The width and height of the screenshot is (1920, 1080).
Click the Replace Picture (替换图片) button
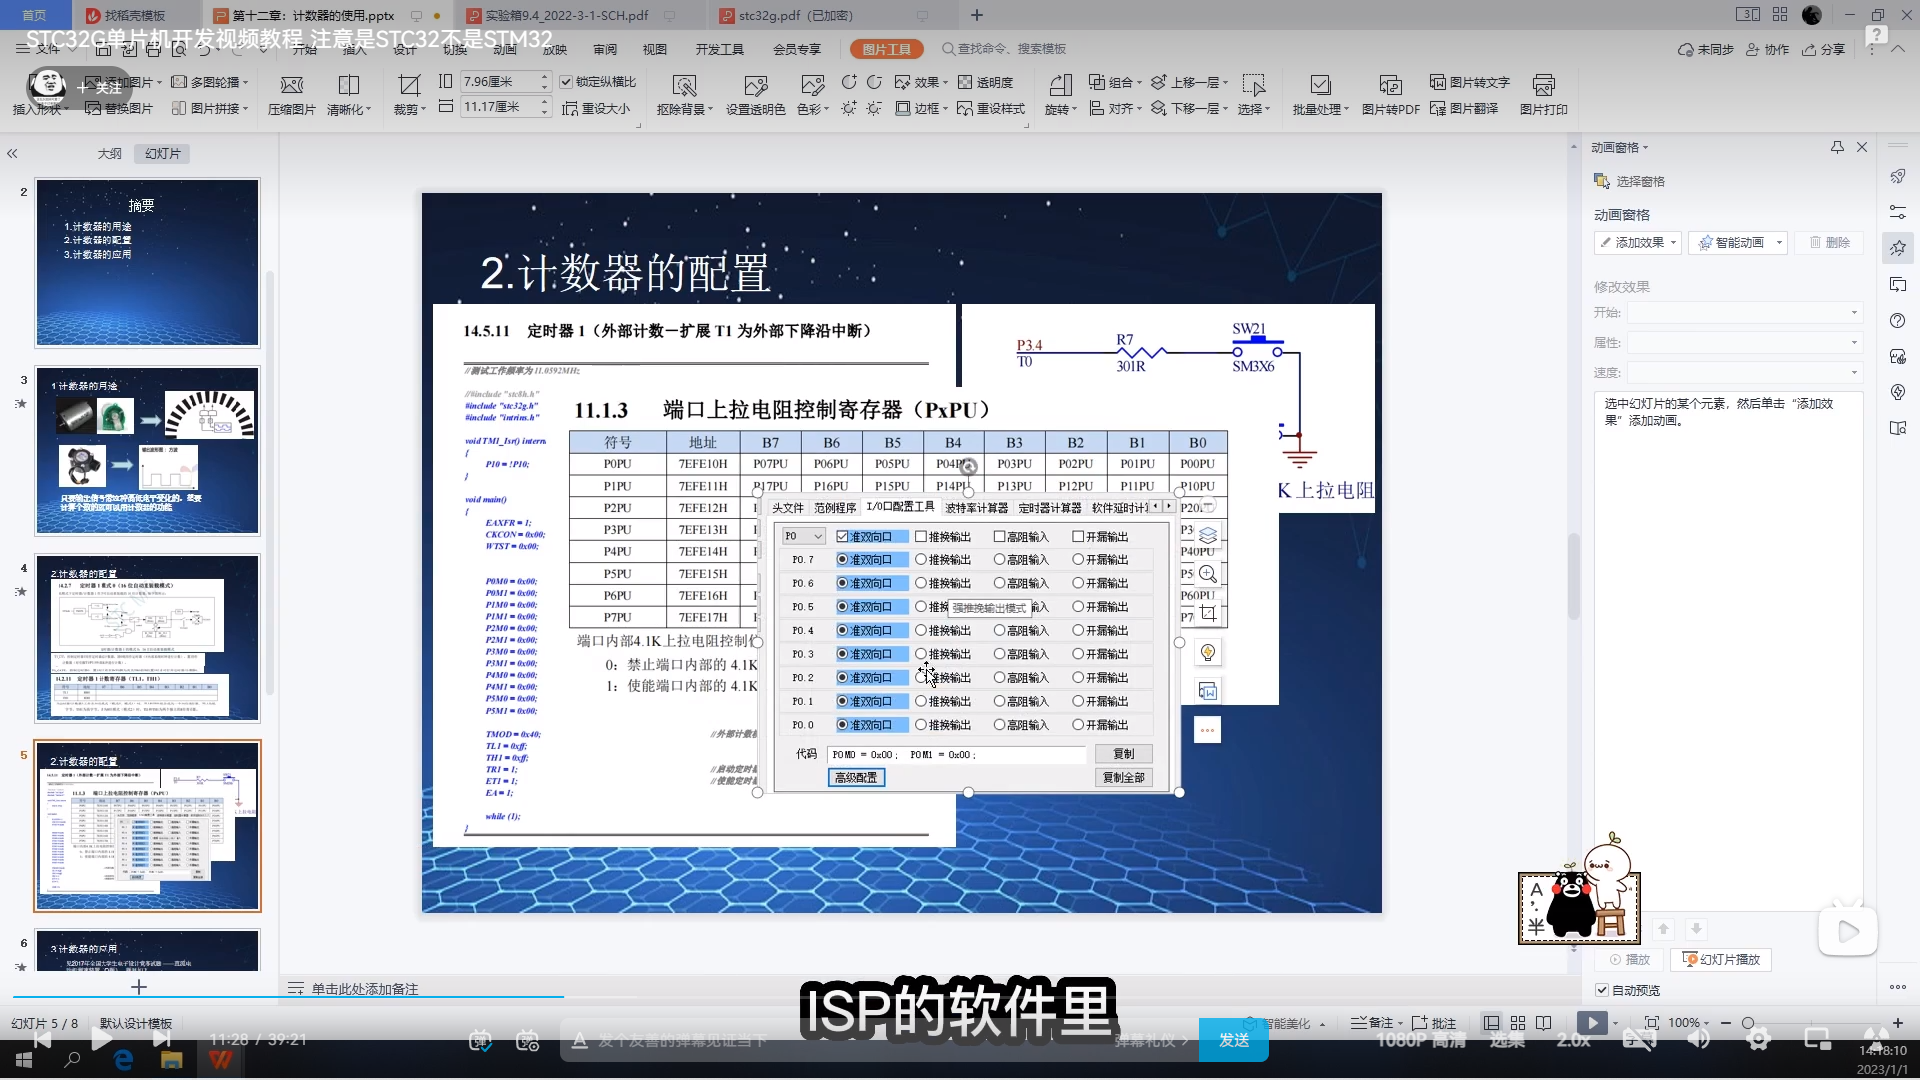point(118,108)
